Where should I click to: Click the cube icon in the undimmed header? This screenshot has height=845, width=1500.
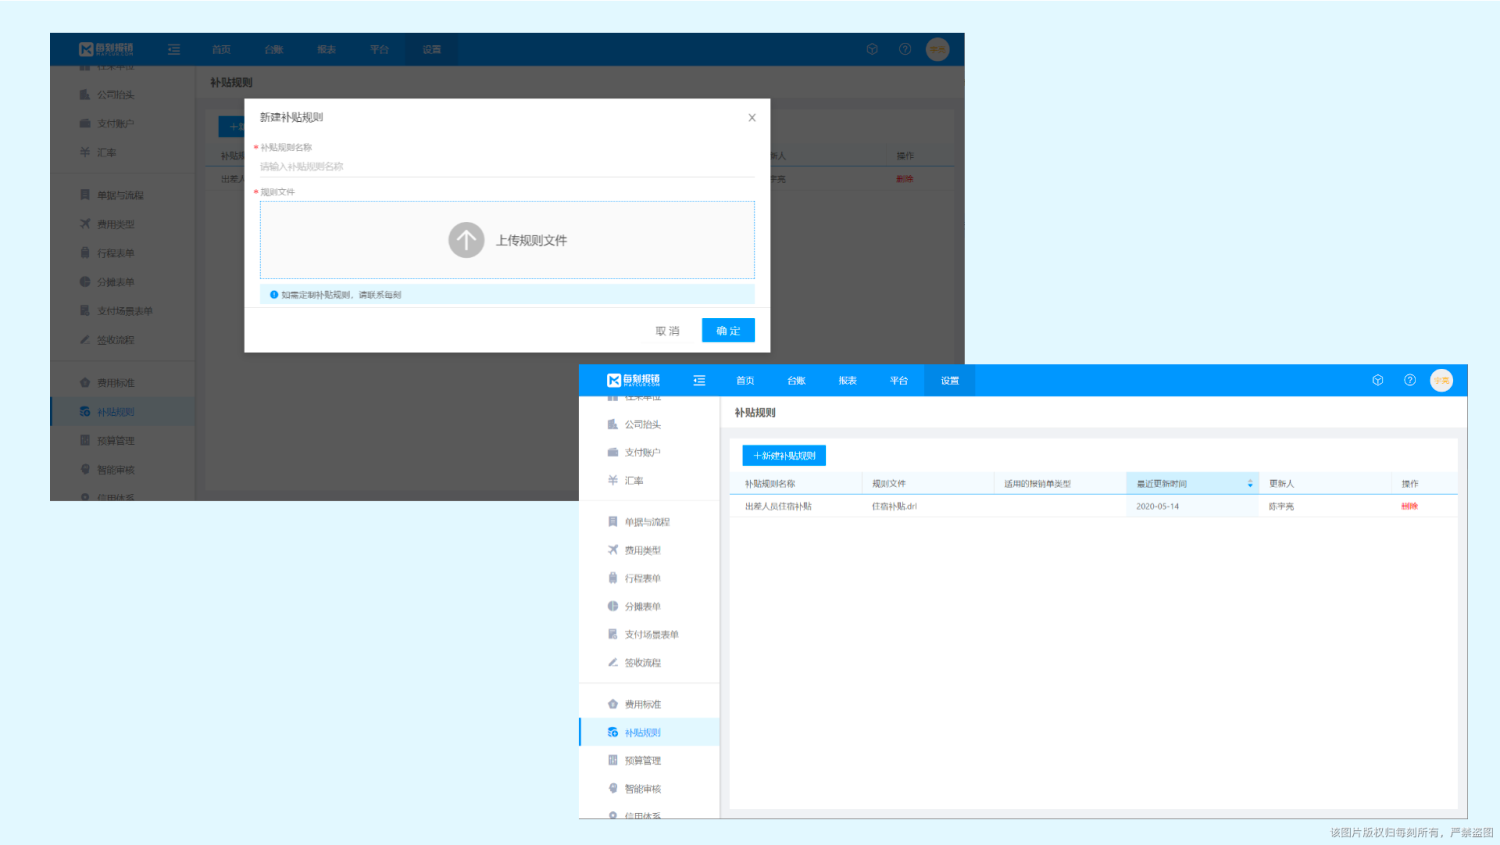point(1377,380)
